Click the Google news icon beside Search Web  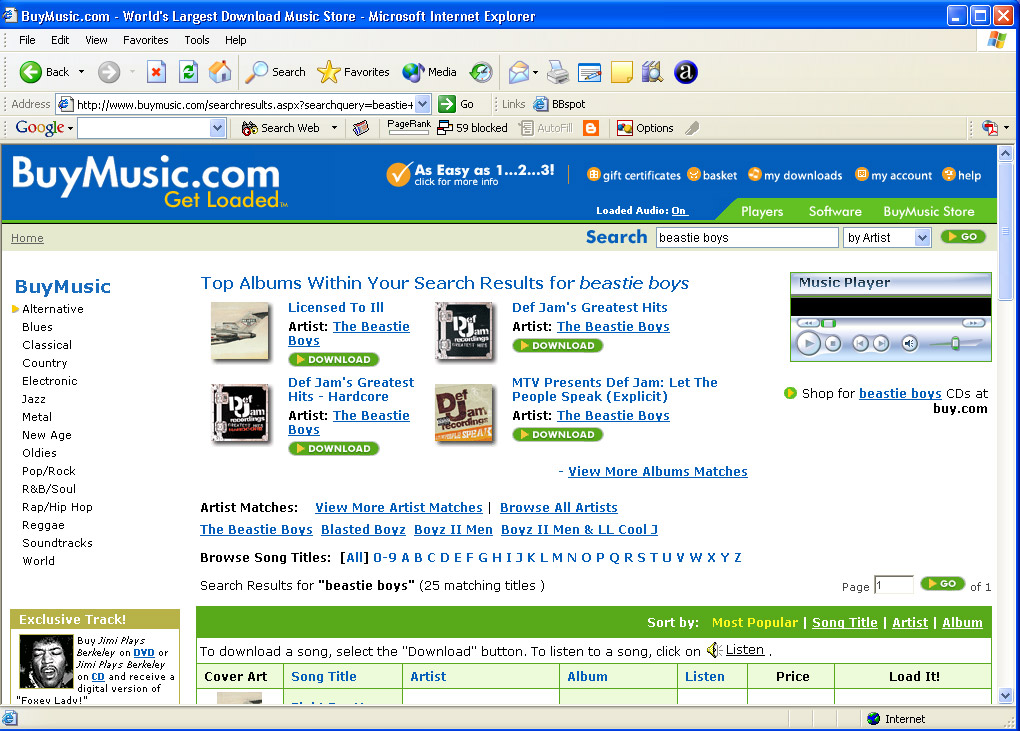click(361, 128)
